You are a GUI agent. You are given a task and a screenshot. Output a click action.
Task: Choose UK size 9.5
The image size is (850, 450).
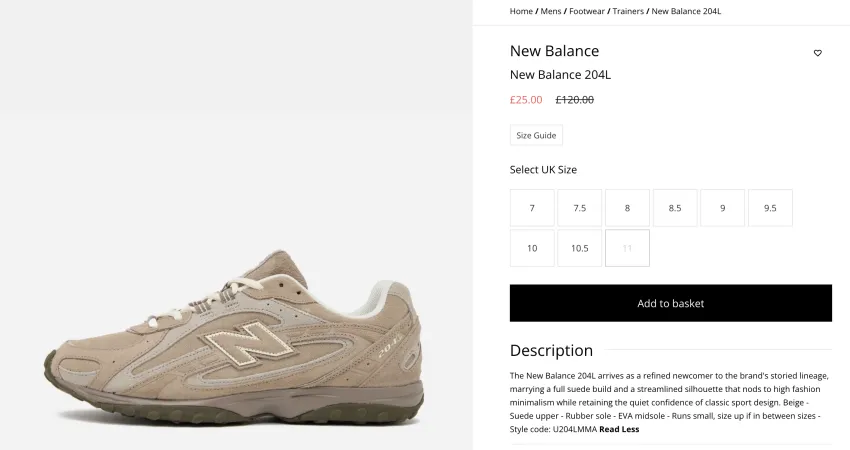tap(770, 208)
